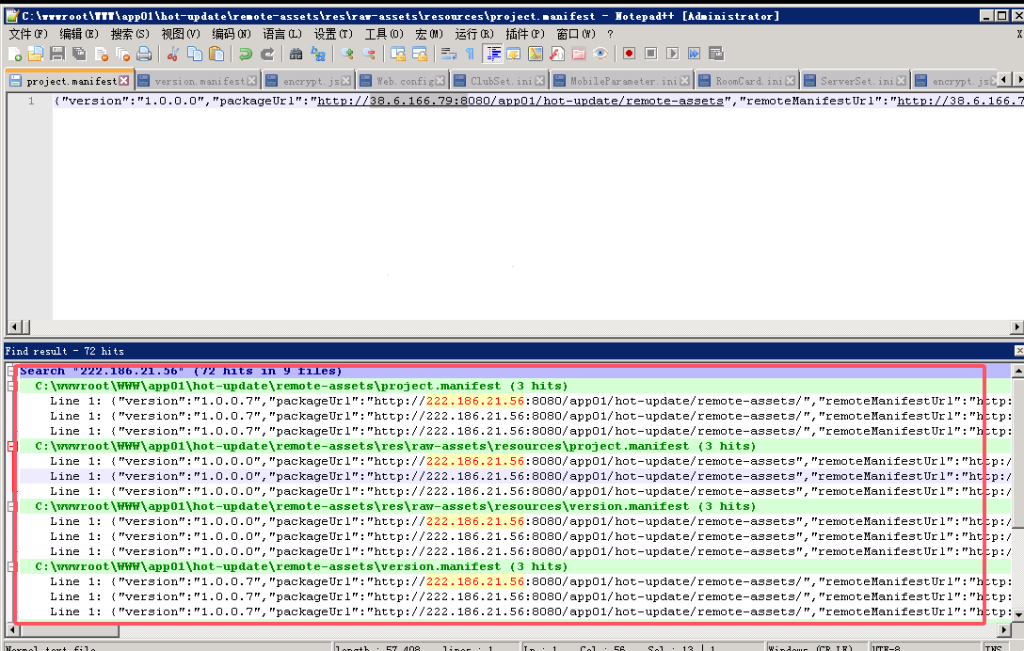Start macro recording with red circle icon

629,54
